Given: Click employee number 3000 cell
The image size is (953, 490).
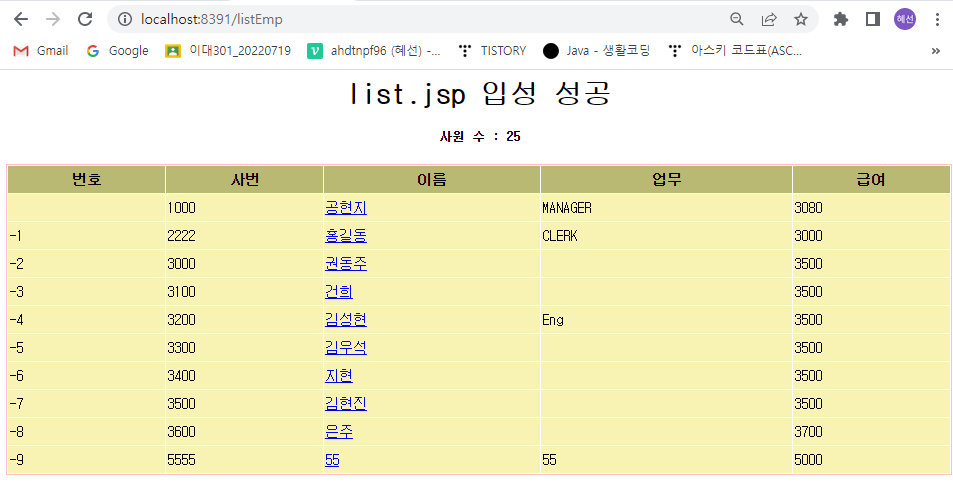Looking at the screenshot, I should tap(244, 264).
